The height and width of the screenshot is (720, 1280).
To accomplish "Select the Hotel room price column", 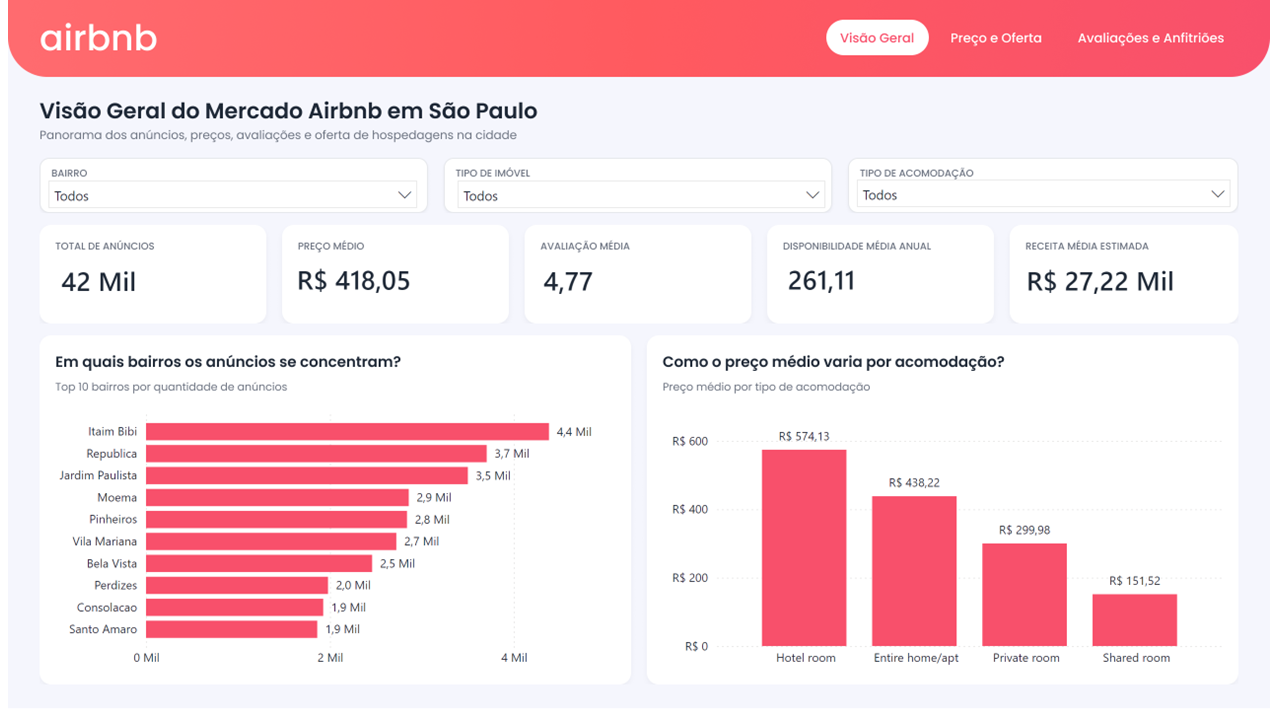I will pos(804,548).
